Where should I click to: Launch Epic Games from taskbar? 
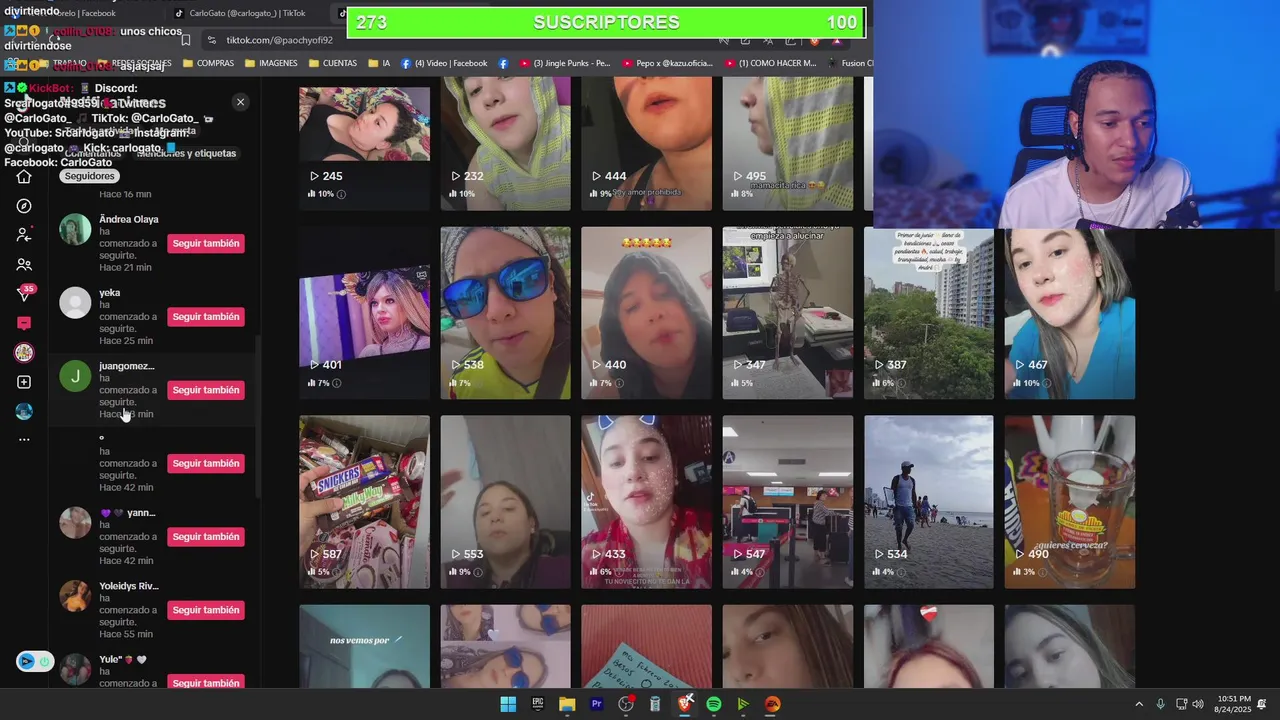(538, 704)
